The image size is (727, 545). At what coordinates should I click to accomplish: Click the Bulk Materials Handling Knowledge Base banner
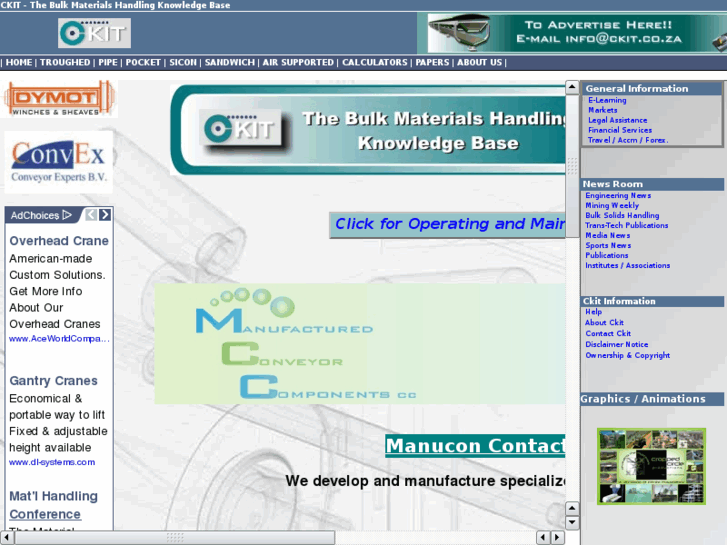(x=369, y=130)
